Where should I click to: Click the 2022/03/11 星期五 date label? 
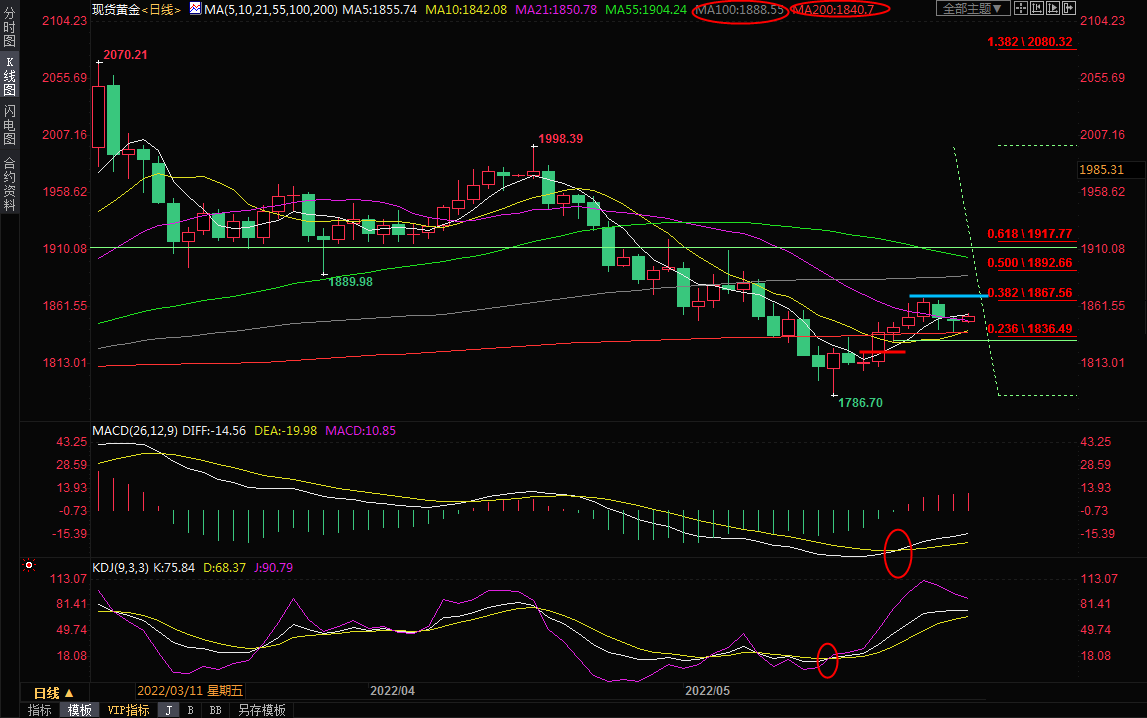point(190,691)
